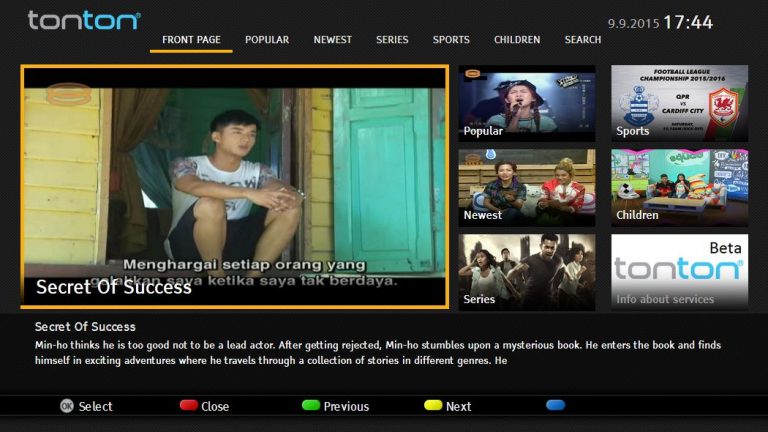
Task: Click the green Previous button icon
Action: click(311, 405)
